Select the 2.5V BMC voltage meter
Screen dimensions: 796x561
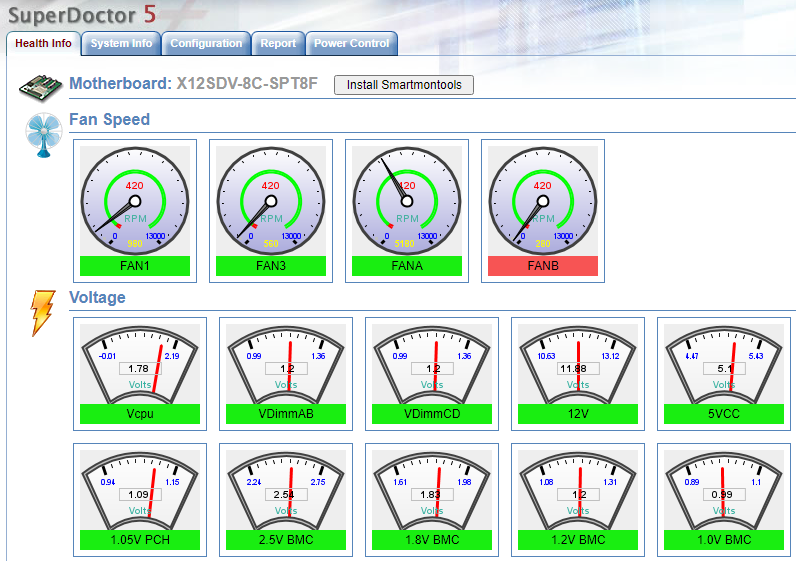[x=286, y=490]
